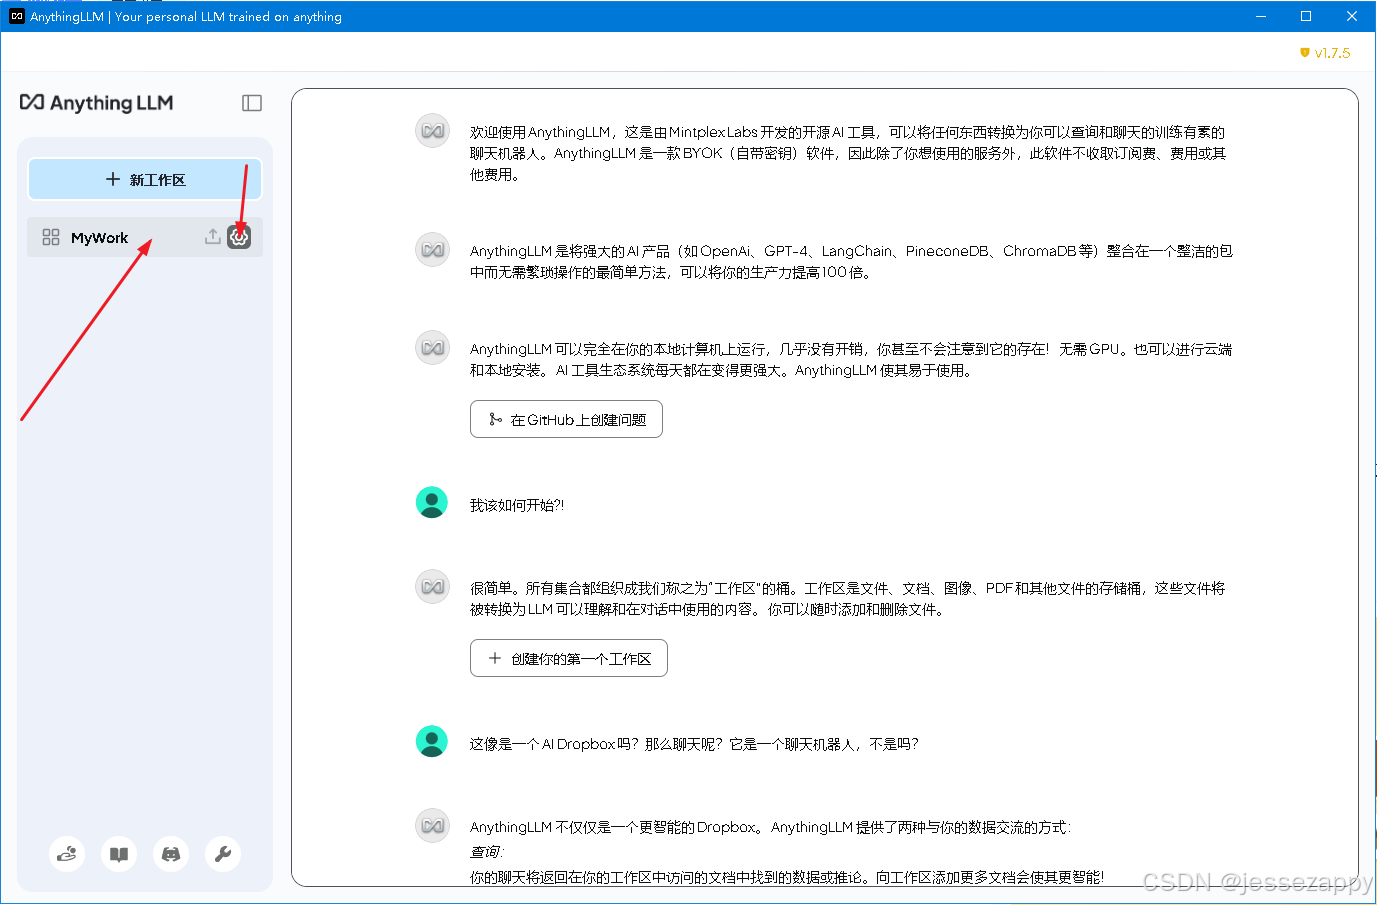Click the user avatar beside 我该如何开始

(432, 503)
